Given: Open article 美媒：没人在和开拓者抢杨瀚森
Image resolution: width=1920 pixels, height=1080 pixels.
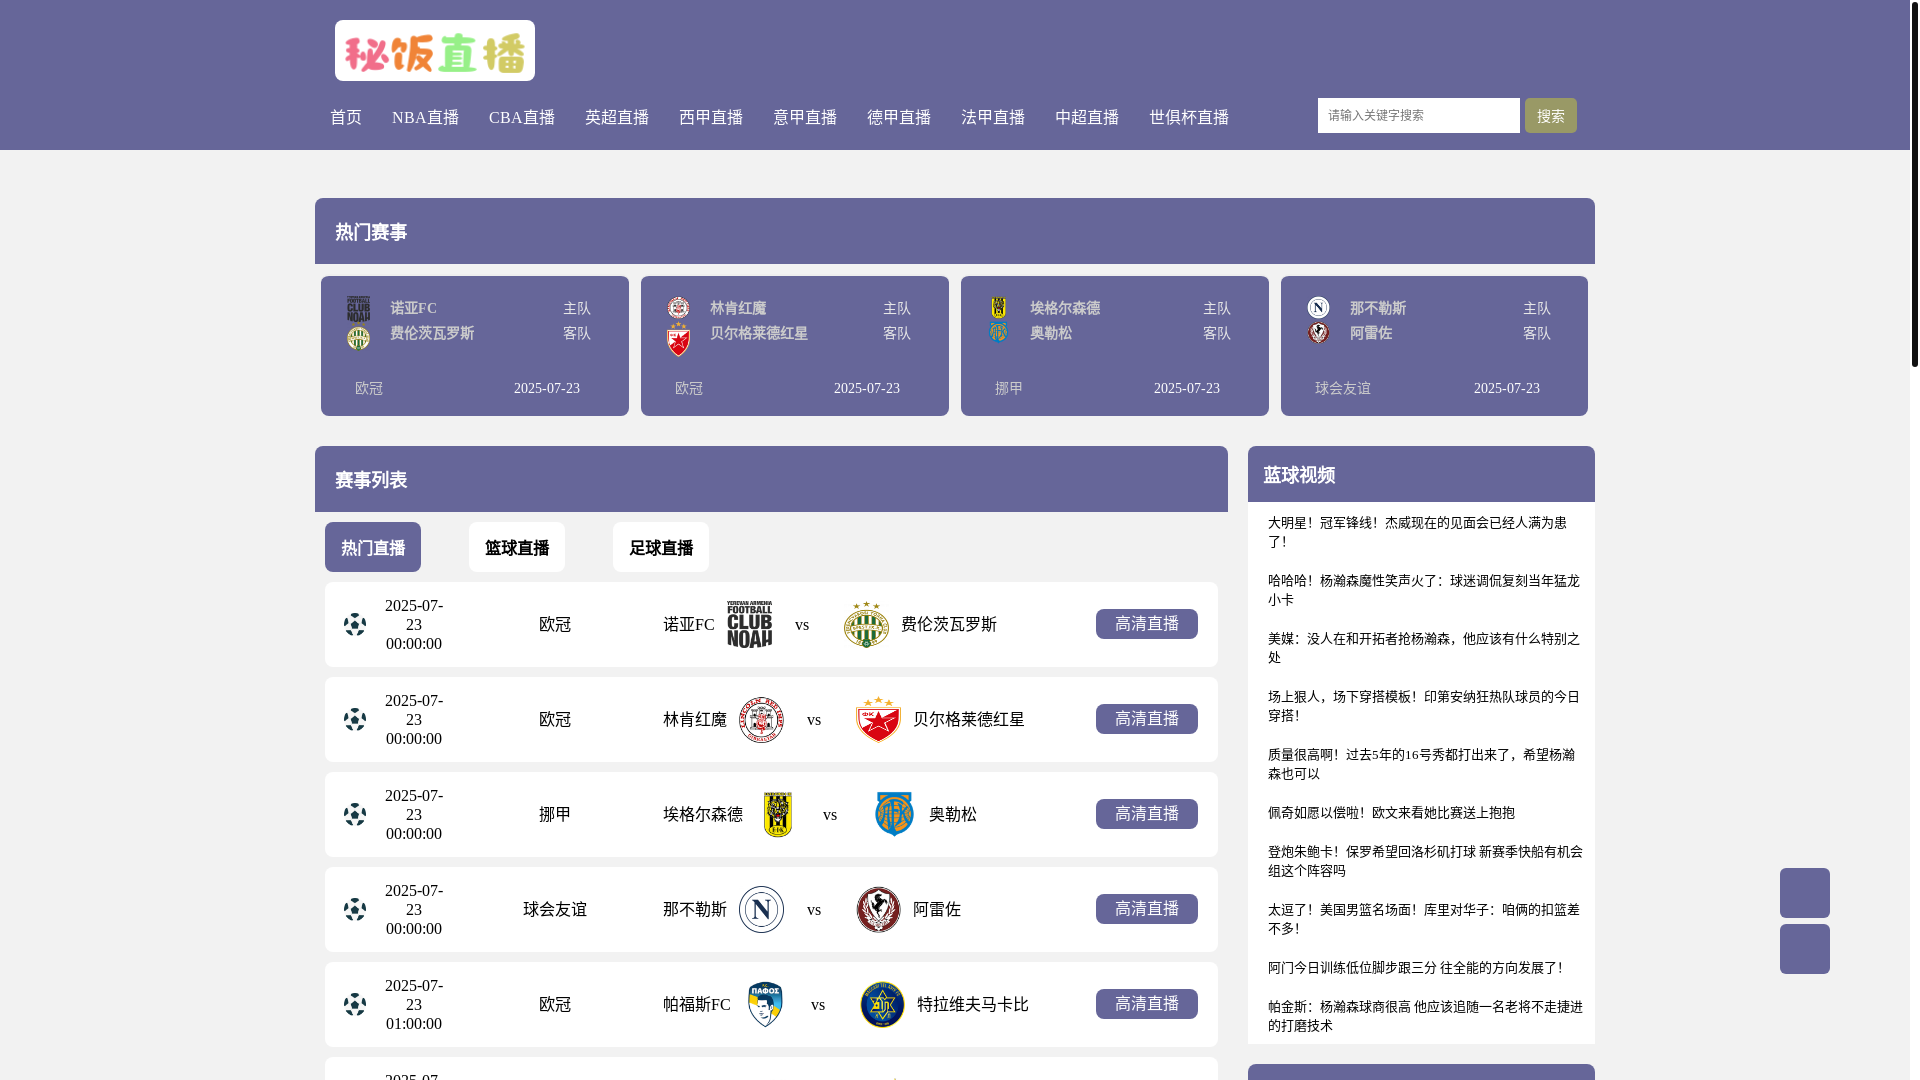Looking at the screenshot, I should click(1424, 648).
